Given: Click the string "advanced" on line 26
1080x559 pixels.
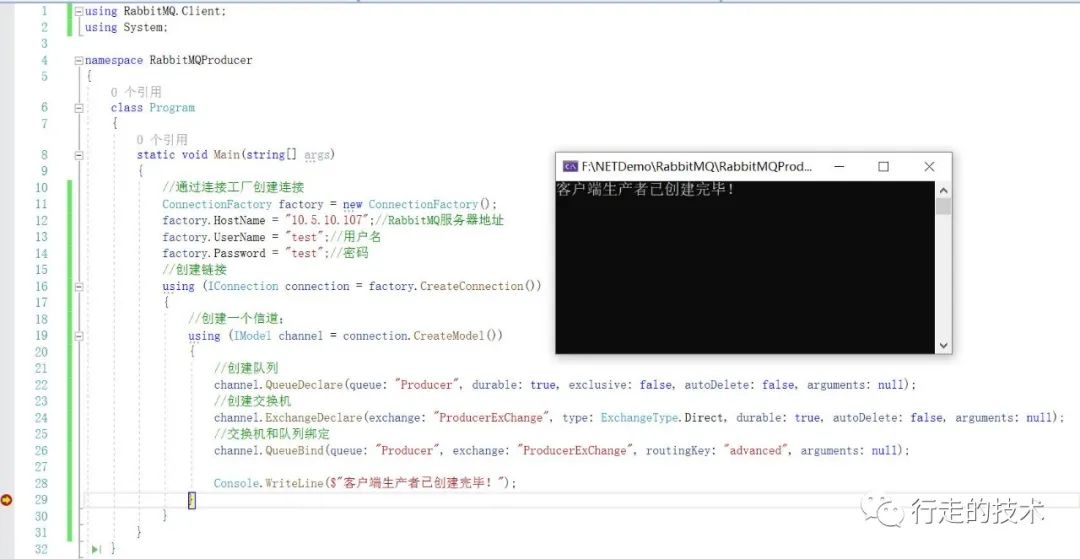Looking at the screenshot, I should 756,450.
